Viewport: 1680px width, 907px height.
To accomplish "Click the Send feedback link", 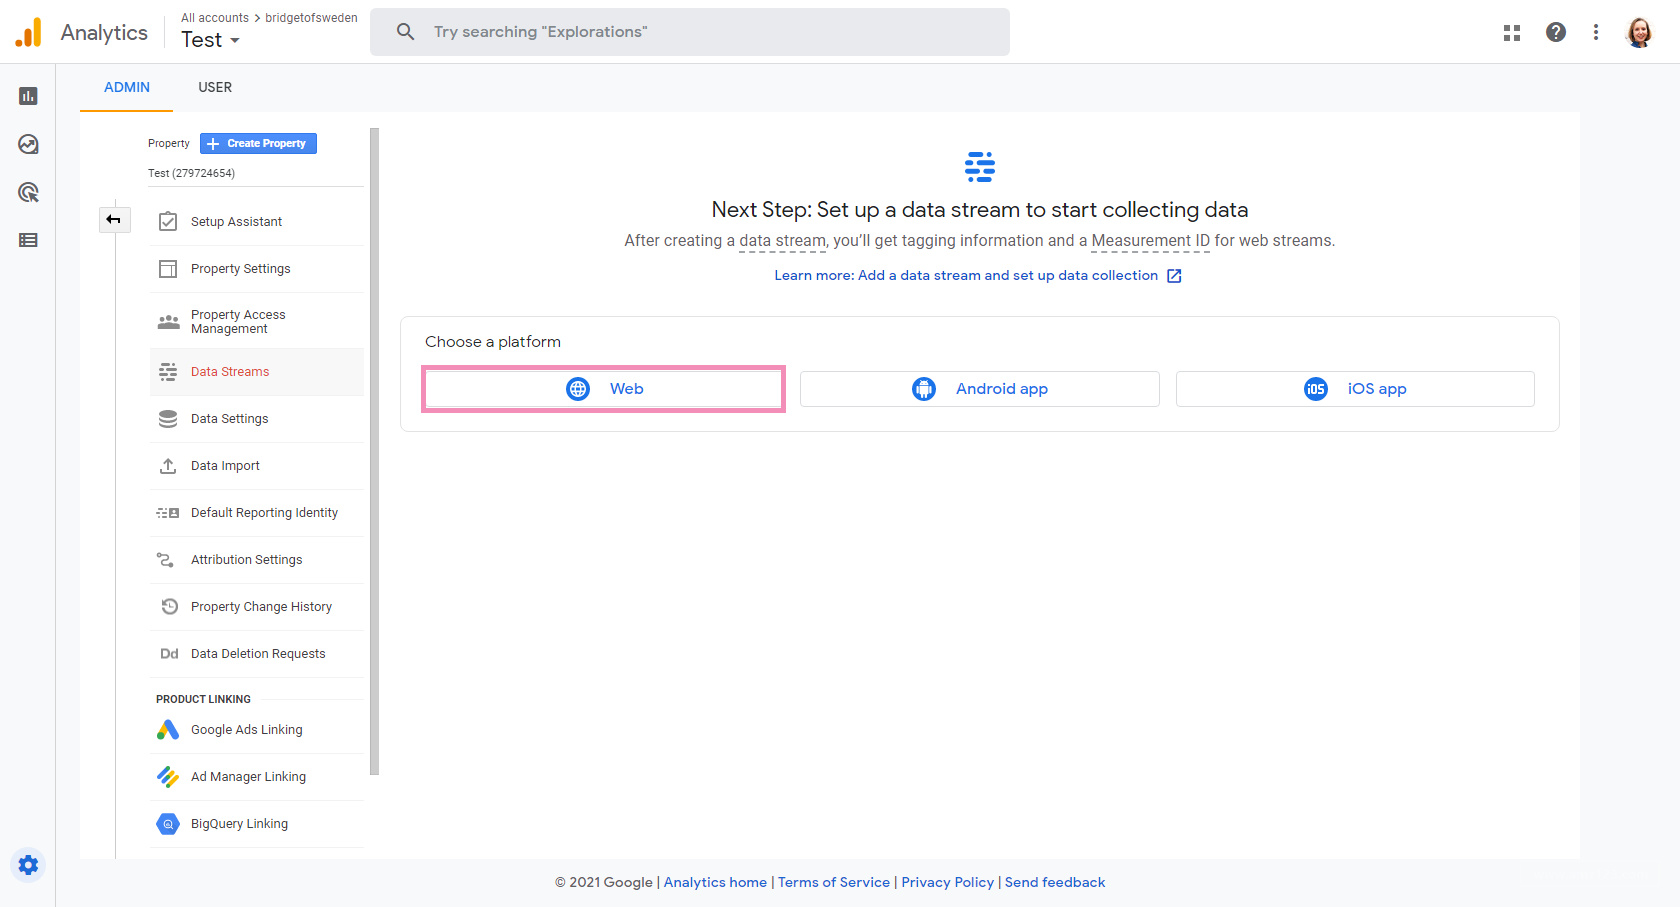I will tap(1055, 882).
